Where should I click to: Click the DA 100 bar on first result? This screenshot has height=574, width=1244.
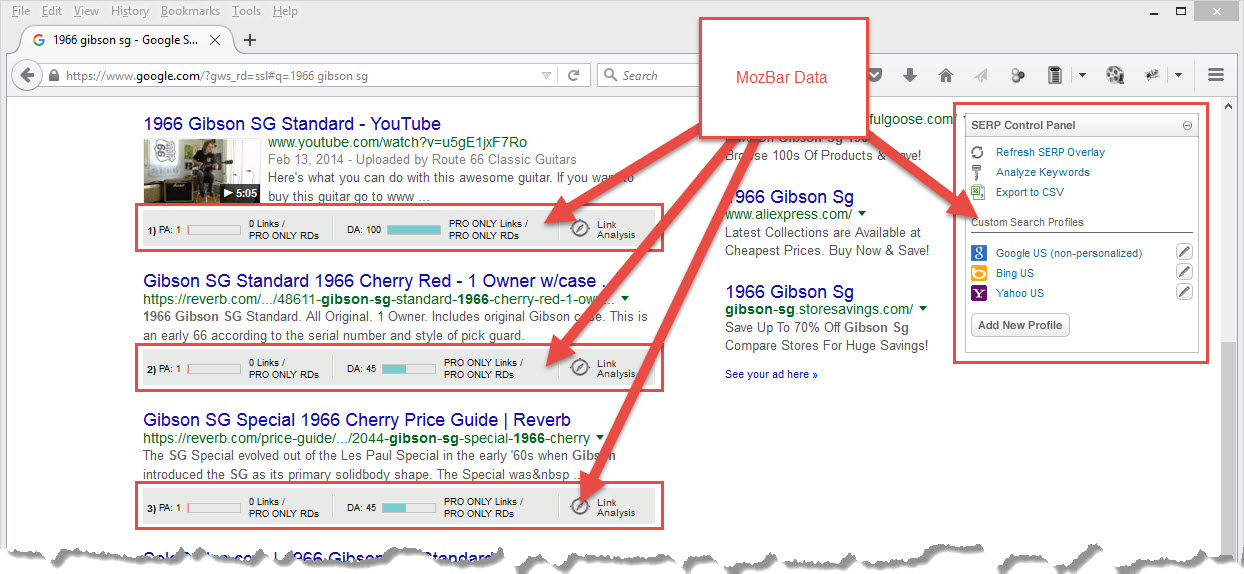coord(413,229)
